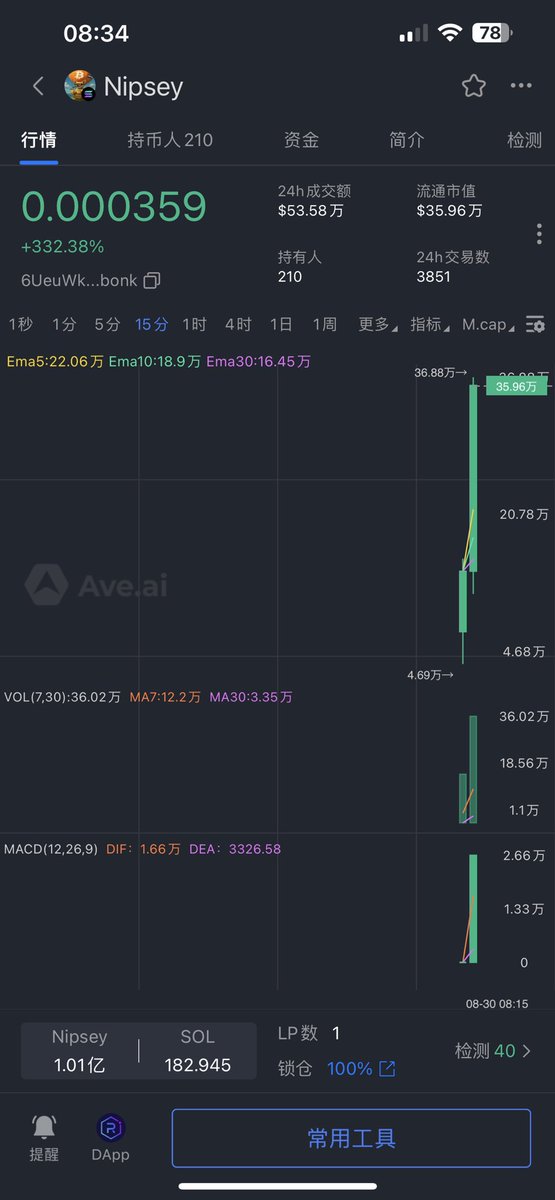
Task: Open chart settings gear icon
Action: (x=536, y=324)
